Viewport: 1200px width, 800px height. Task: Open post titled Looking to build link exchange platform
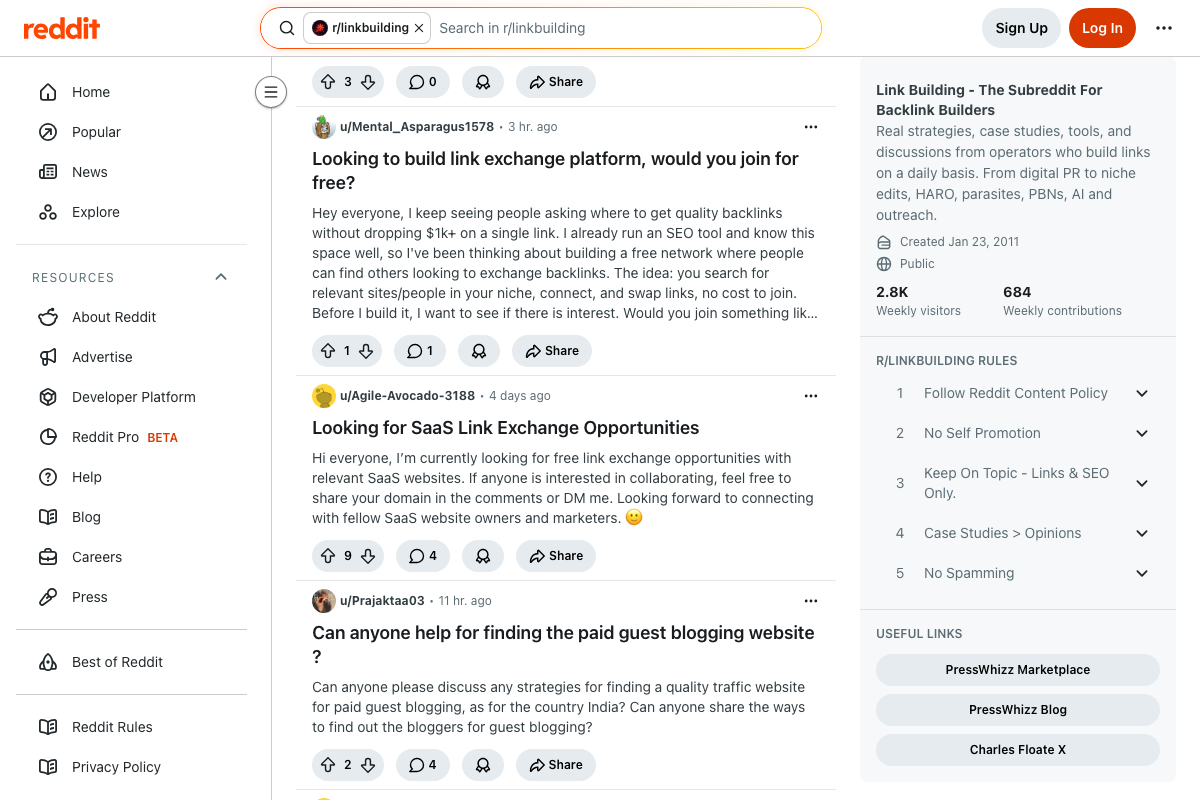tap(556, 171)
